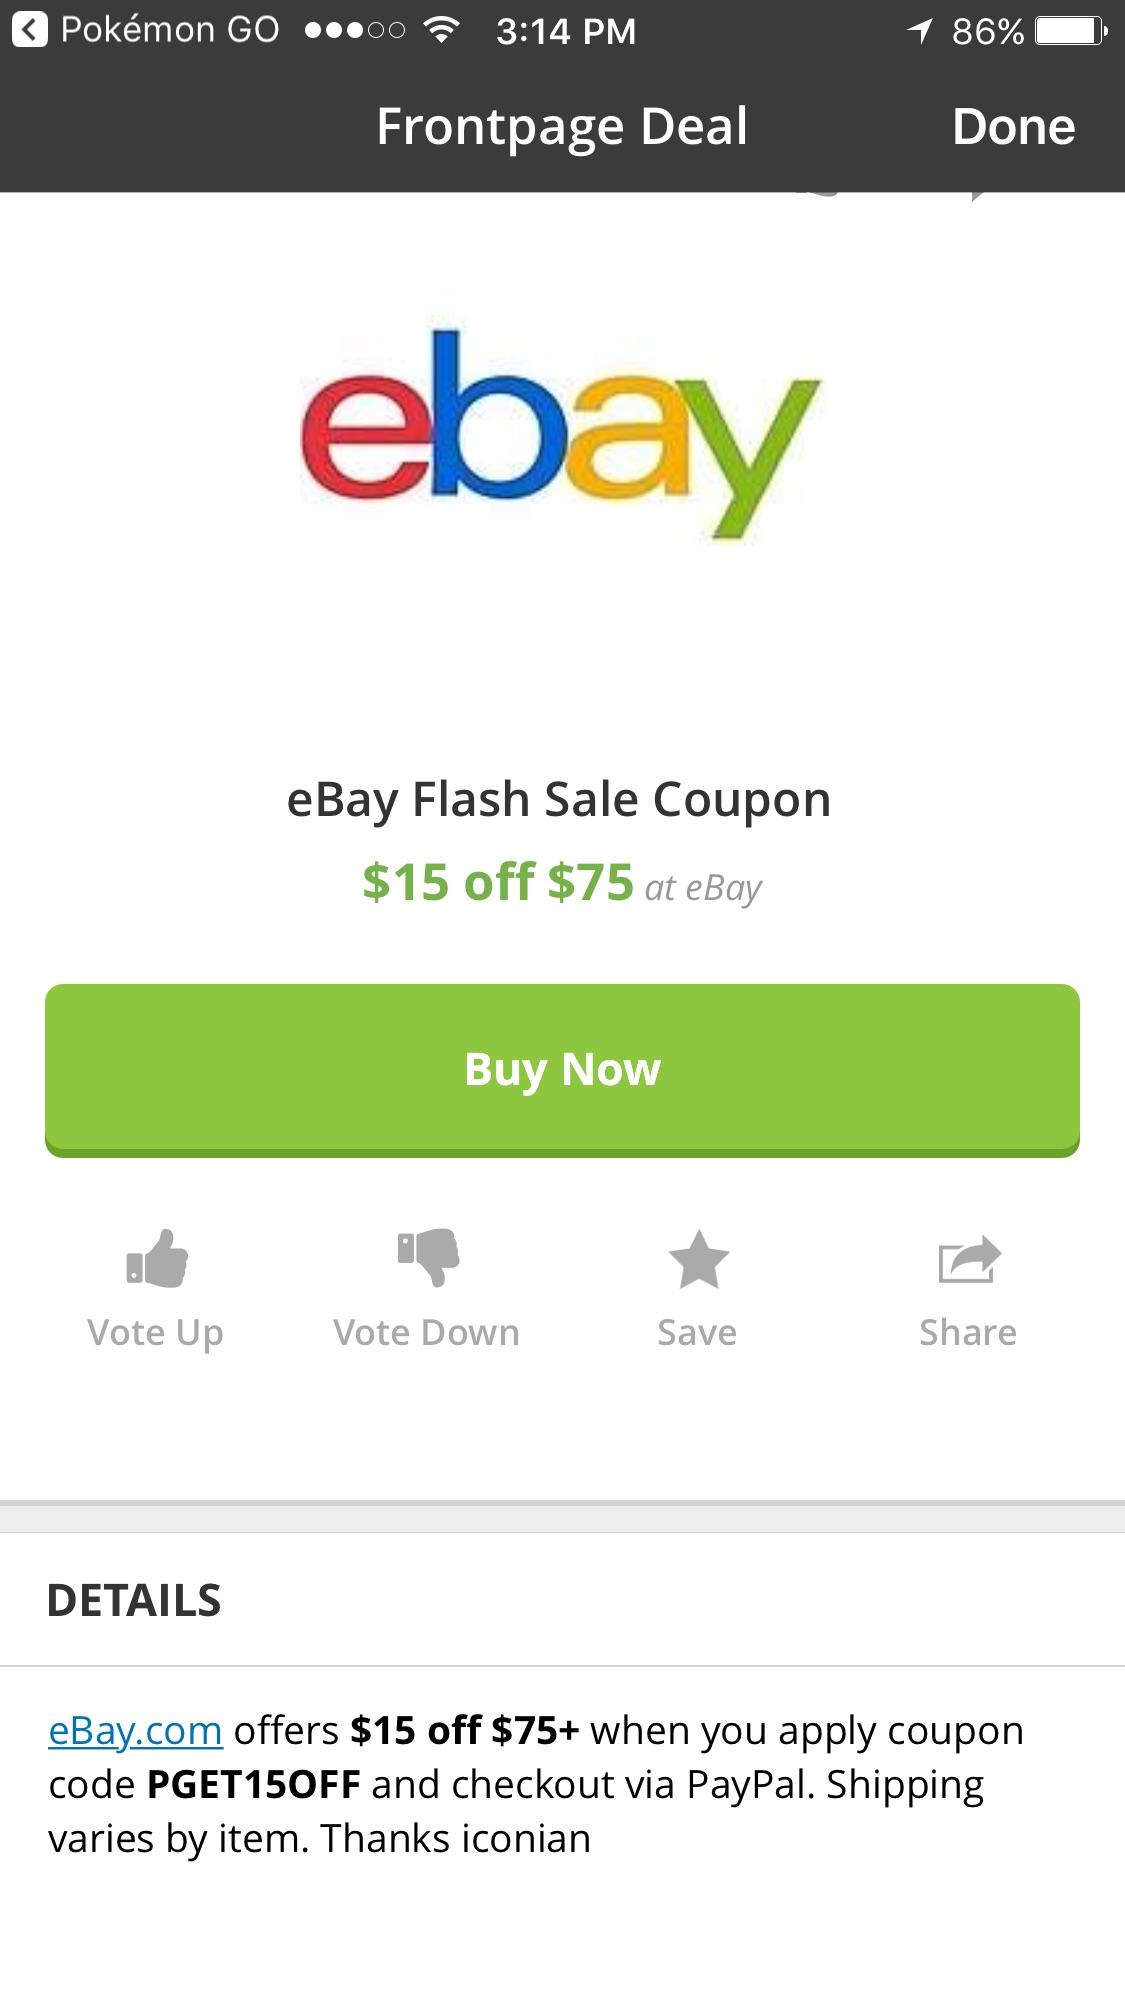
Task: Tap the Wi-Fi status icon
Action: (437, 31)
